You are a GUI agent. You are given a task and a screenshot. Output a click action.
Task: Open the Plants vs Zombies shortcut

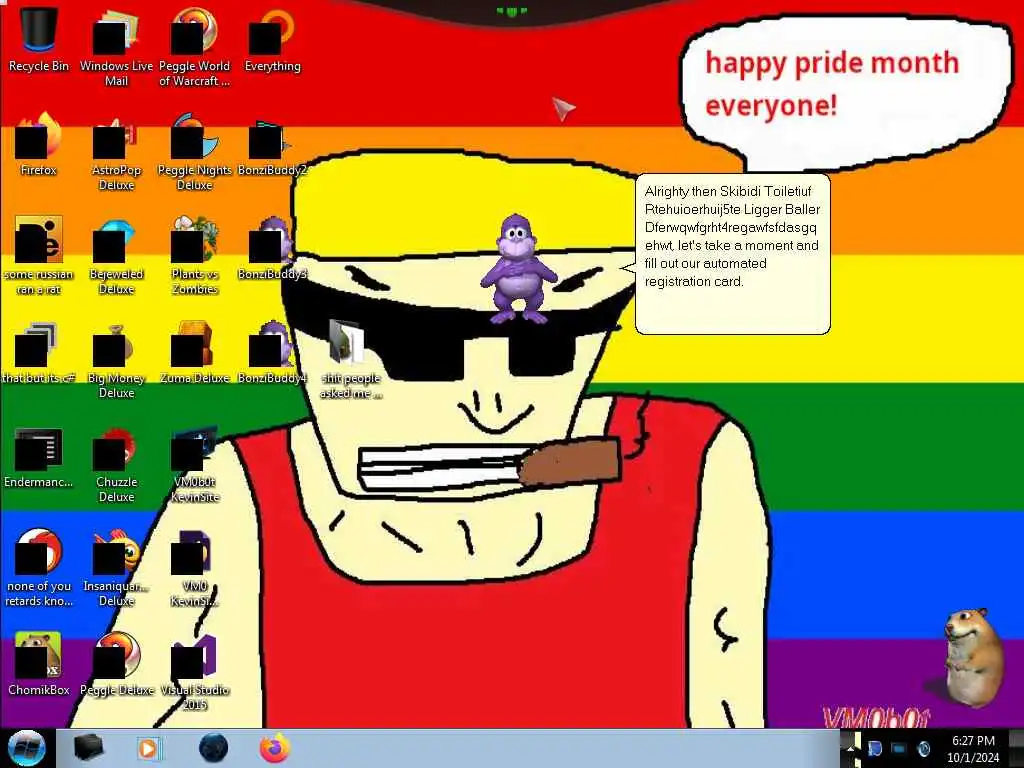click(194, 255)
